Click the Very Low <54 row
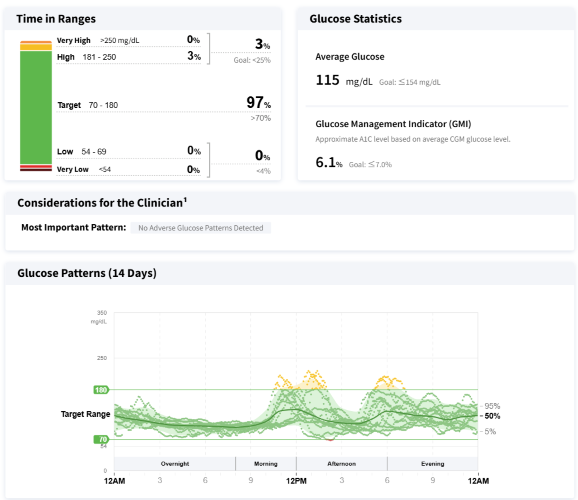Viewport: 578px width, 500px height. point(129,169)
